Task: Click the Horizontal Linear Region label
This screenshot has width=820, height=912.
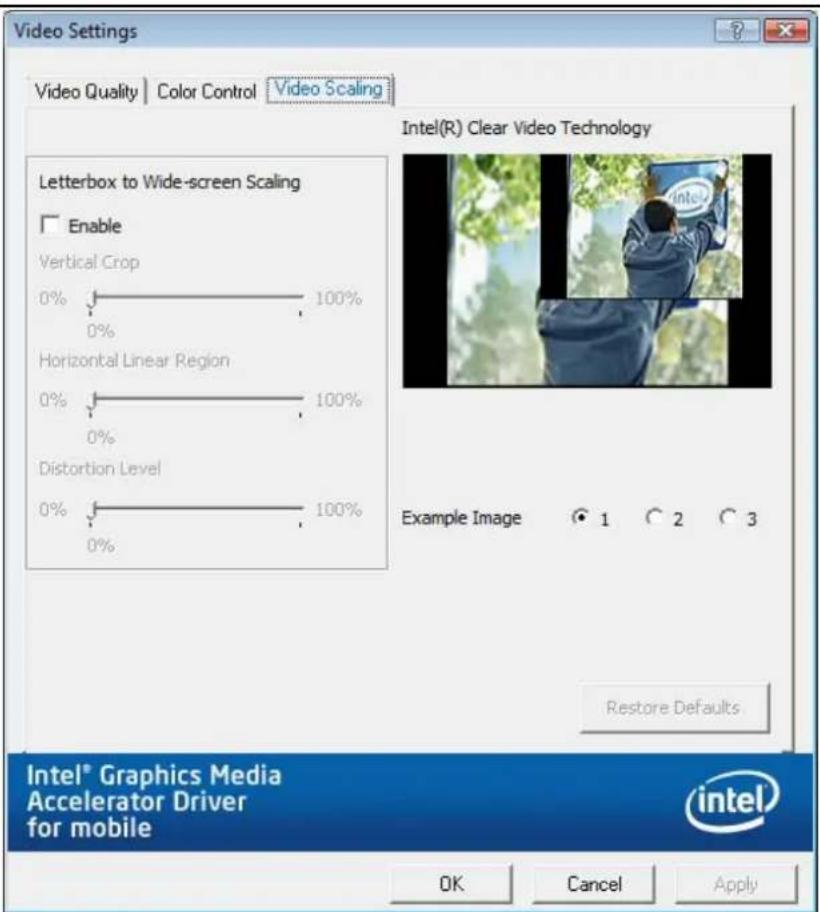Action: coord(134,361)
